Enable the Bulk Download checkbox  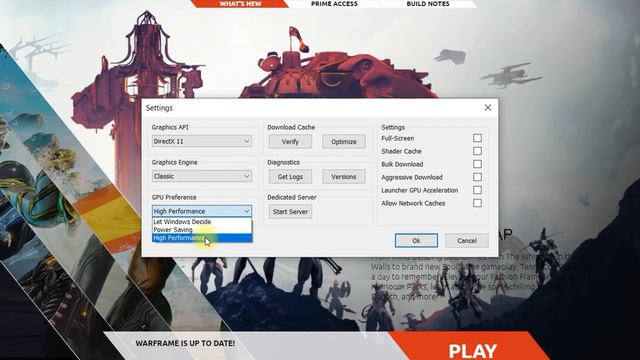click(477, 164)
